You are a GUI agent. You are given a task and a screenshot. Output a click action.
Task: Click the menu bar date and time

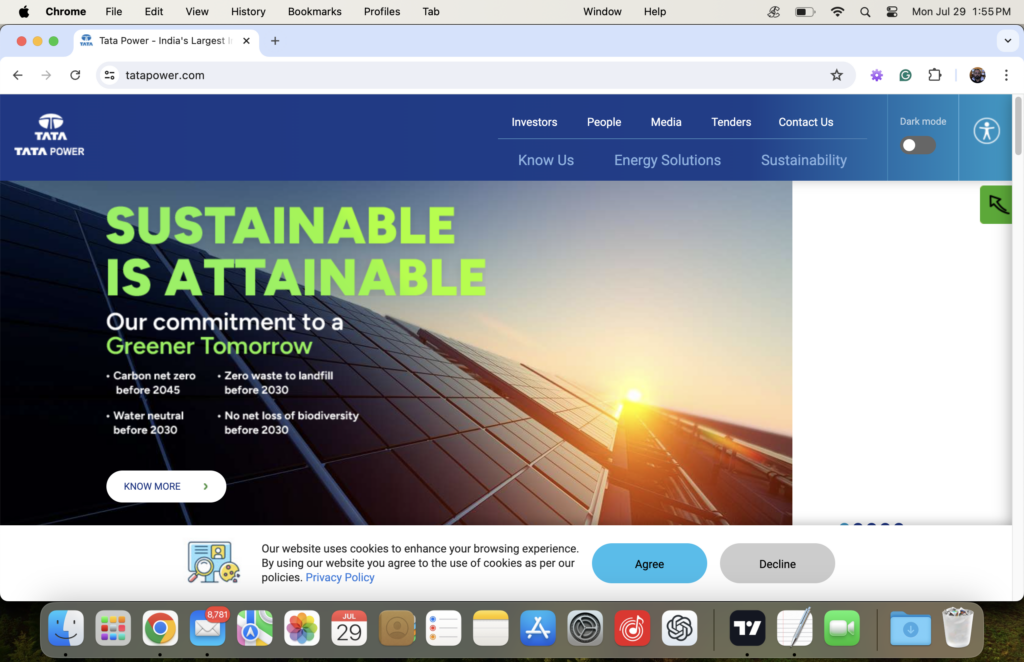pos(961,12)
